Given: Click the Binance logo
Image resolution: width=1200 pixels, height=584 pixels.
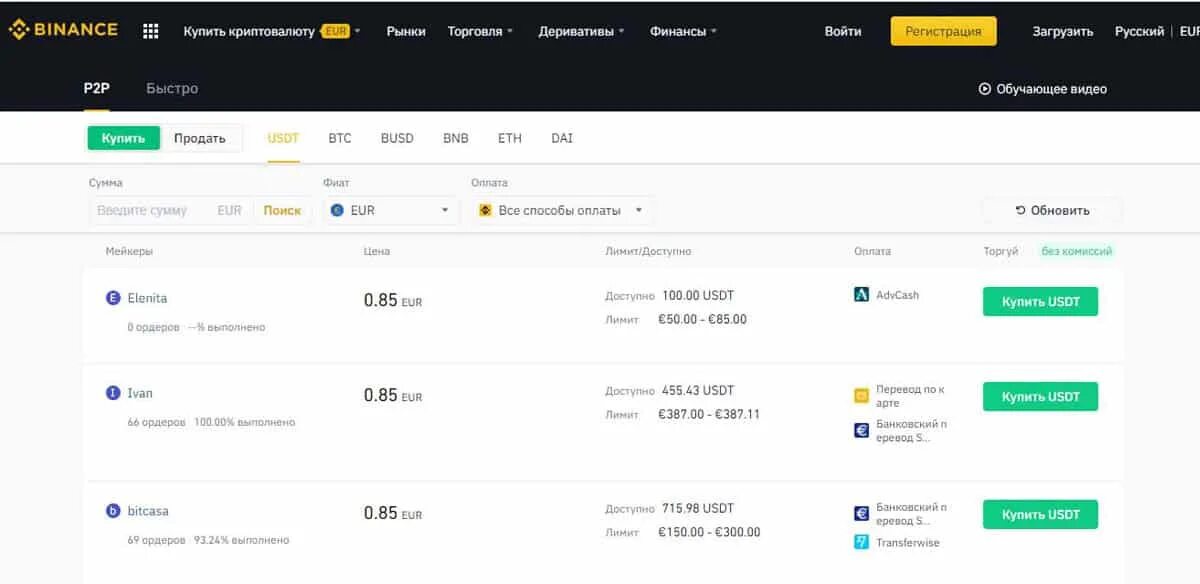Looking at the screenshot, I should pyautogui.click(x=63, y=30).
